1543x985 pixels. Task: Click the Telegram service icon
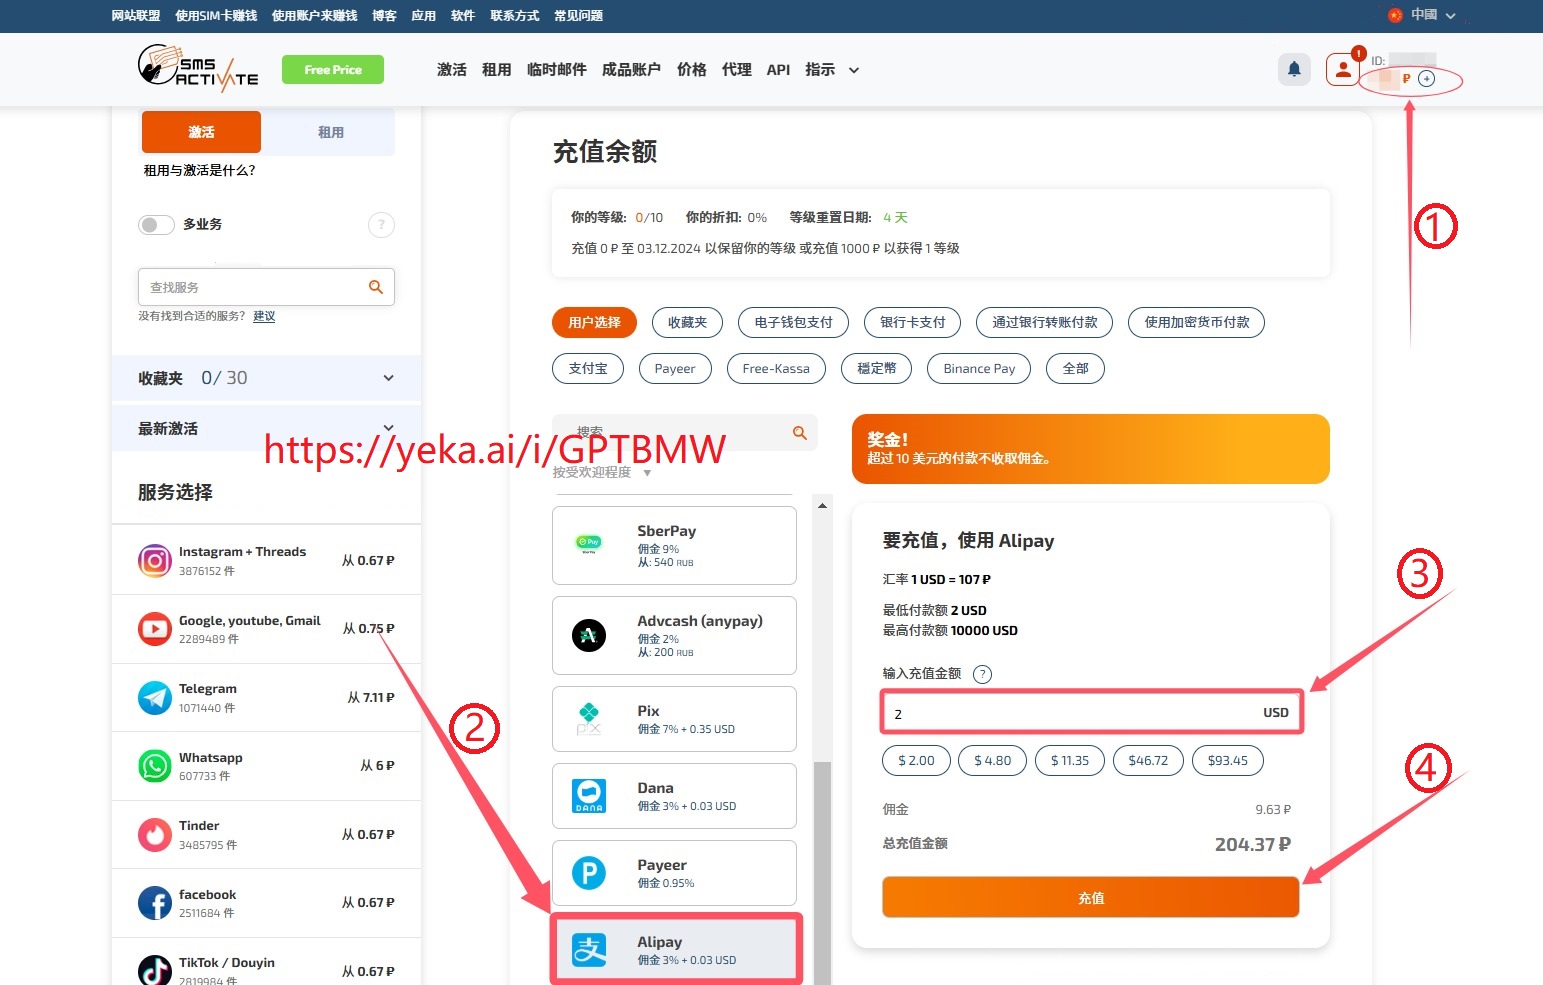coord(155,697)
